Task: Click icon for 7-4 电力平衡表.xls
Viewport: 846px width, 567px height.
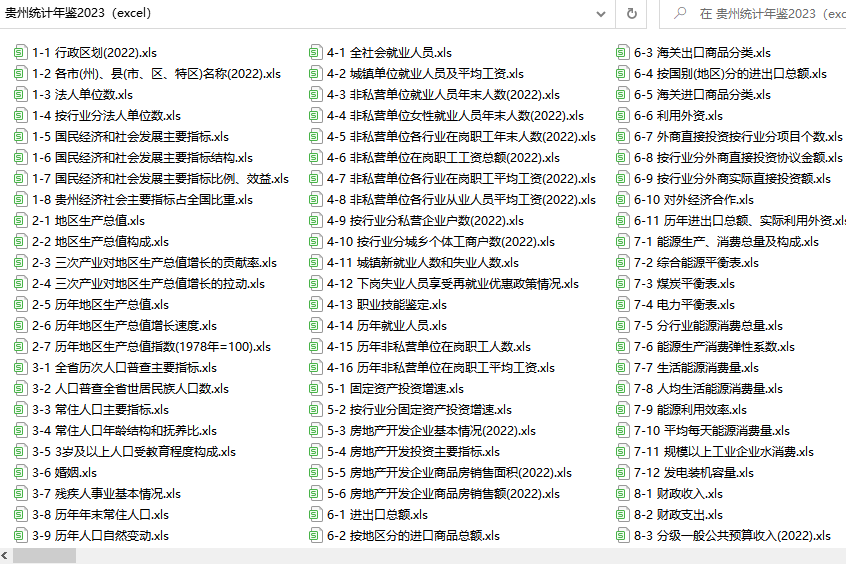Action: tap(622, 305)
